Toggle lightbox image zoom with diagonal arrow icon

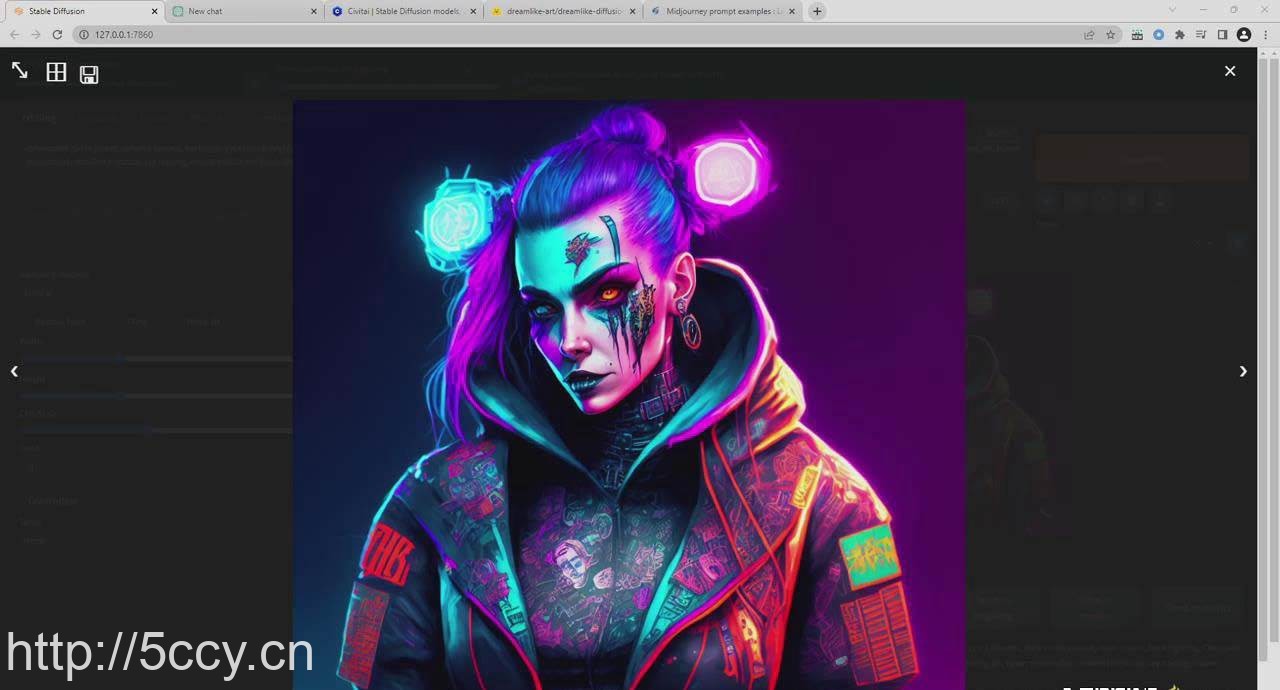(19, 71)
